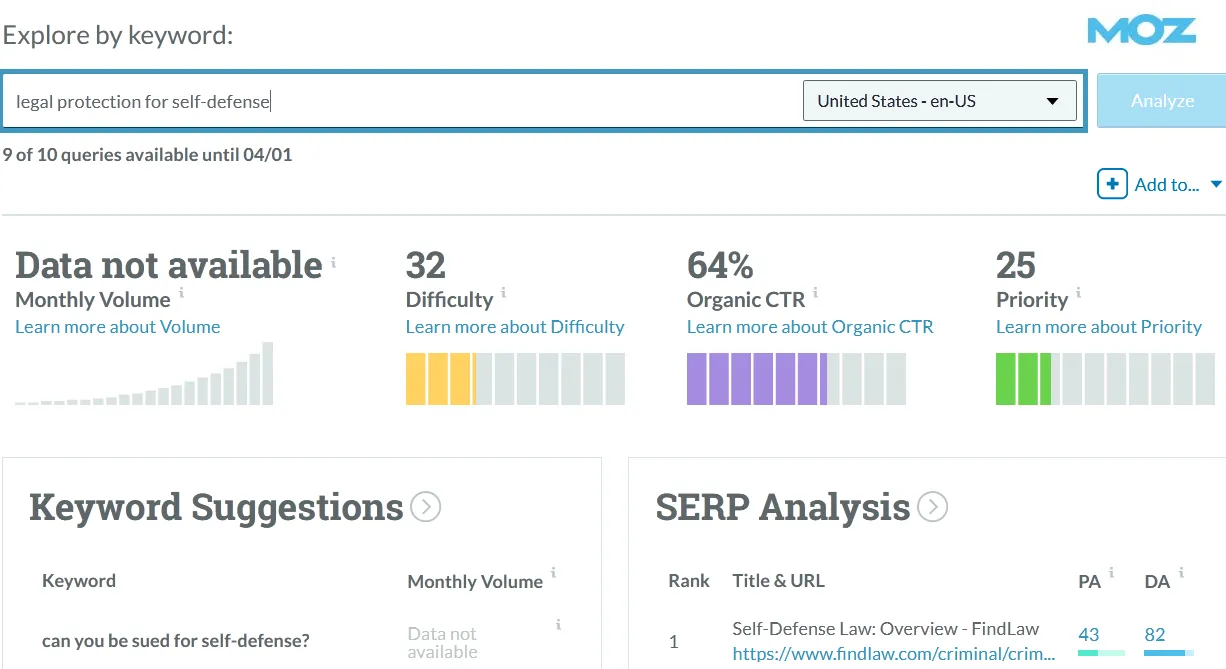The height and width of the screenshot is (669, 1226).
Task: Click info icon next to Monthly Volume metric
Action: 181,293
